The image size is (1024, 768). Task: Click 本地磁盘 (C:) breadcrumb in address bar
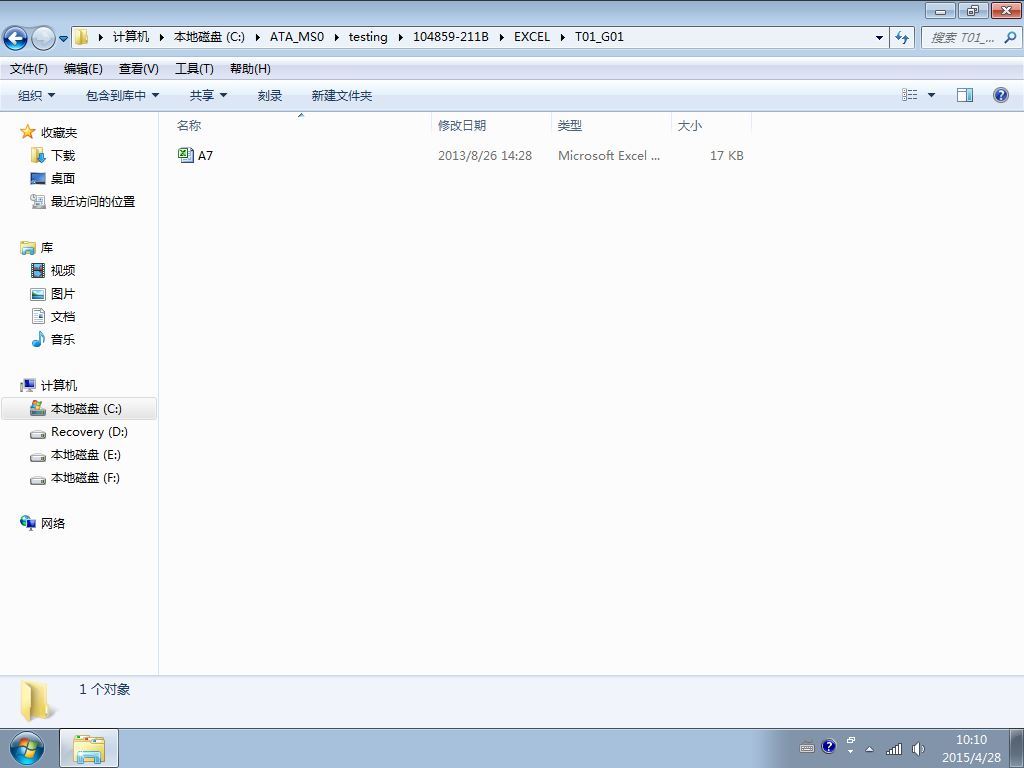[x=209, y=37]
